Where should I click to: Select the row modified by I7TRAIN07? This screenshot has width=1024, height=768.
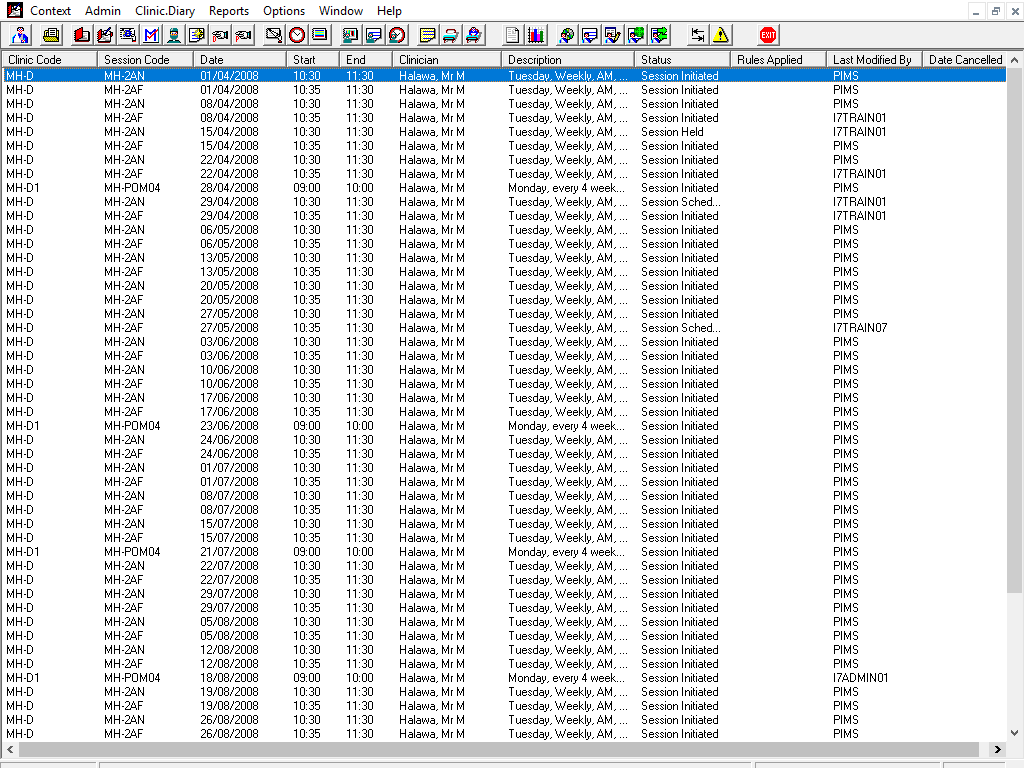point(504,328)
